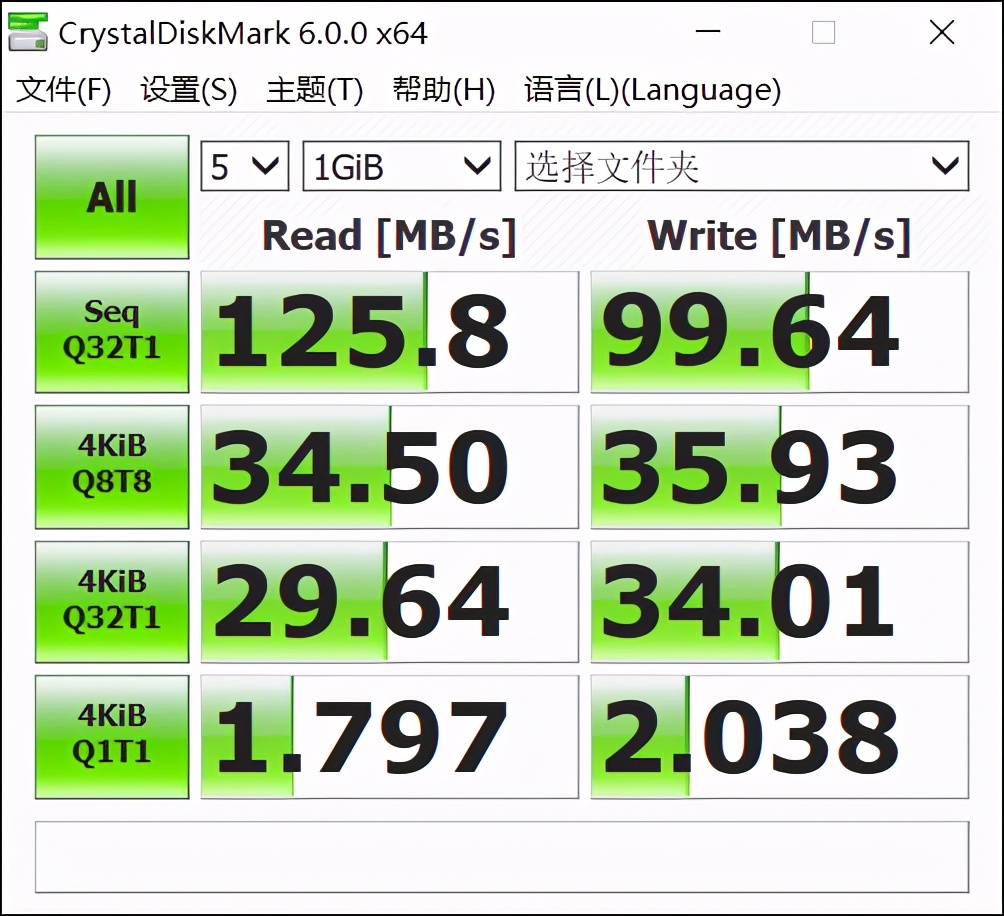1004x916 pixels.
Task: Start the 4KiB Q8T8 test
Action: (x=112, y=467)
